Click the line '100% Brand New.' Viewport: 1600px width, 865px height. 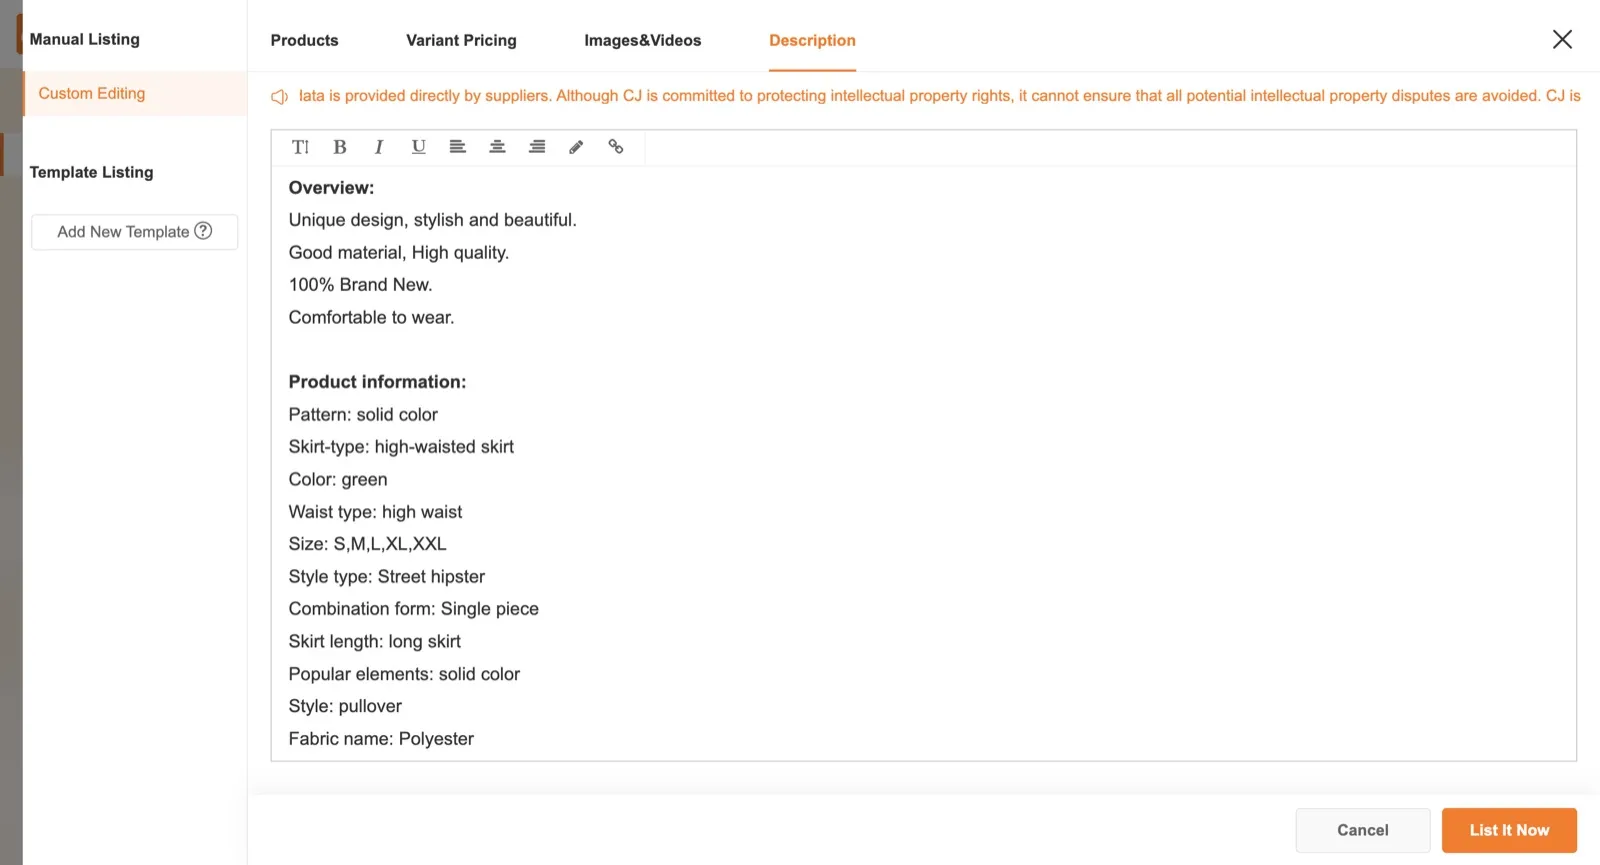click(x=360, y=285)
